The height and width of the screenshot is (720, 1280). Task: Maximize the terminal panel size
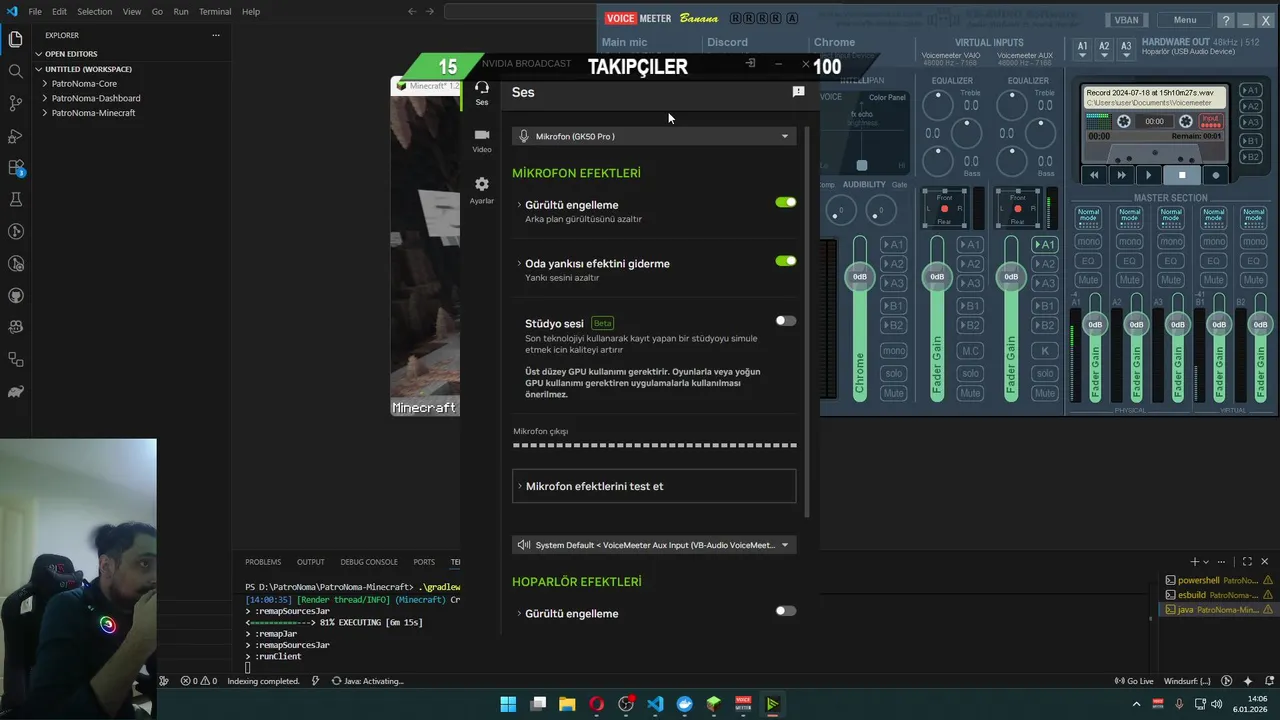click(1247, 562)
